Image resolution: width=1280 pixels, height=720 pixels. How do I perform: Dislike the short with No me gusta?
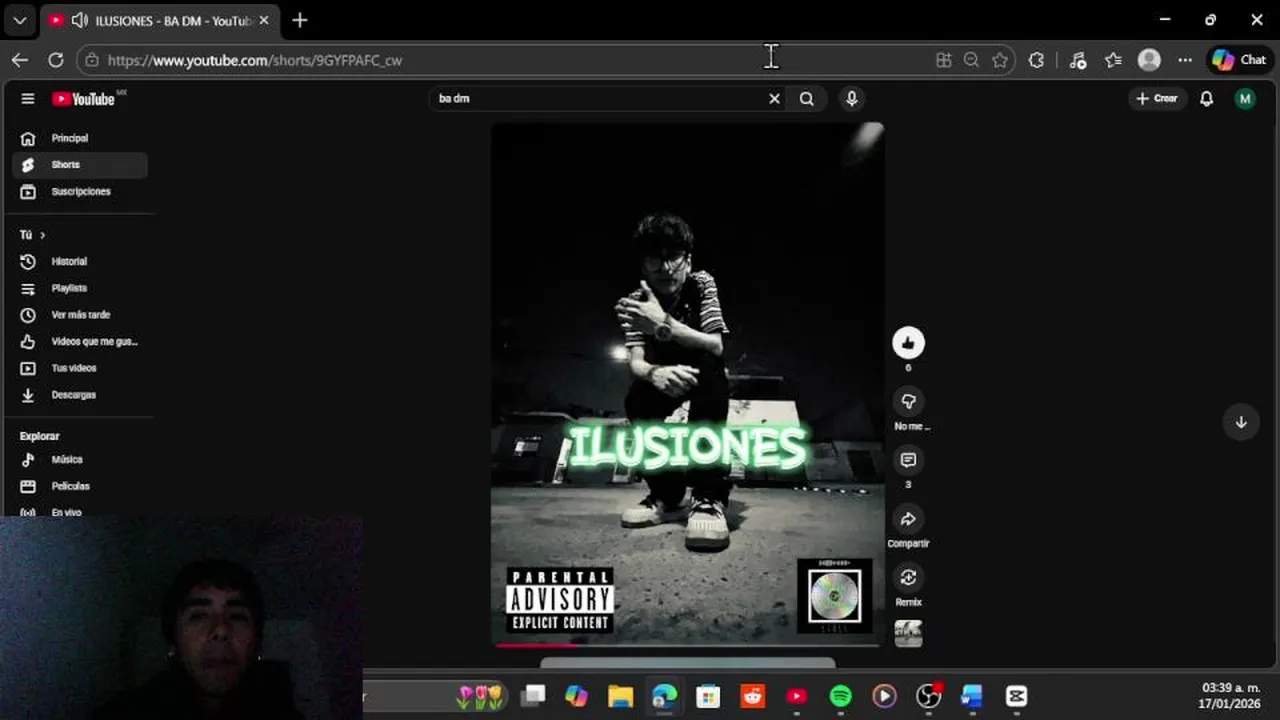(x=908, y=401)
